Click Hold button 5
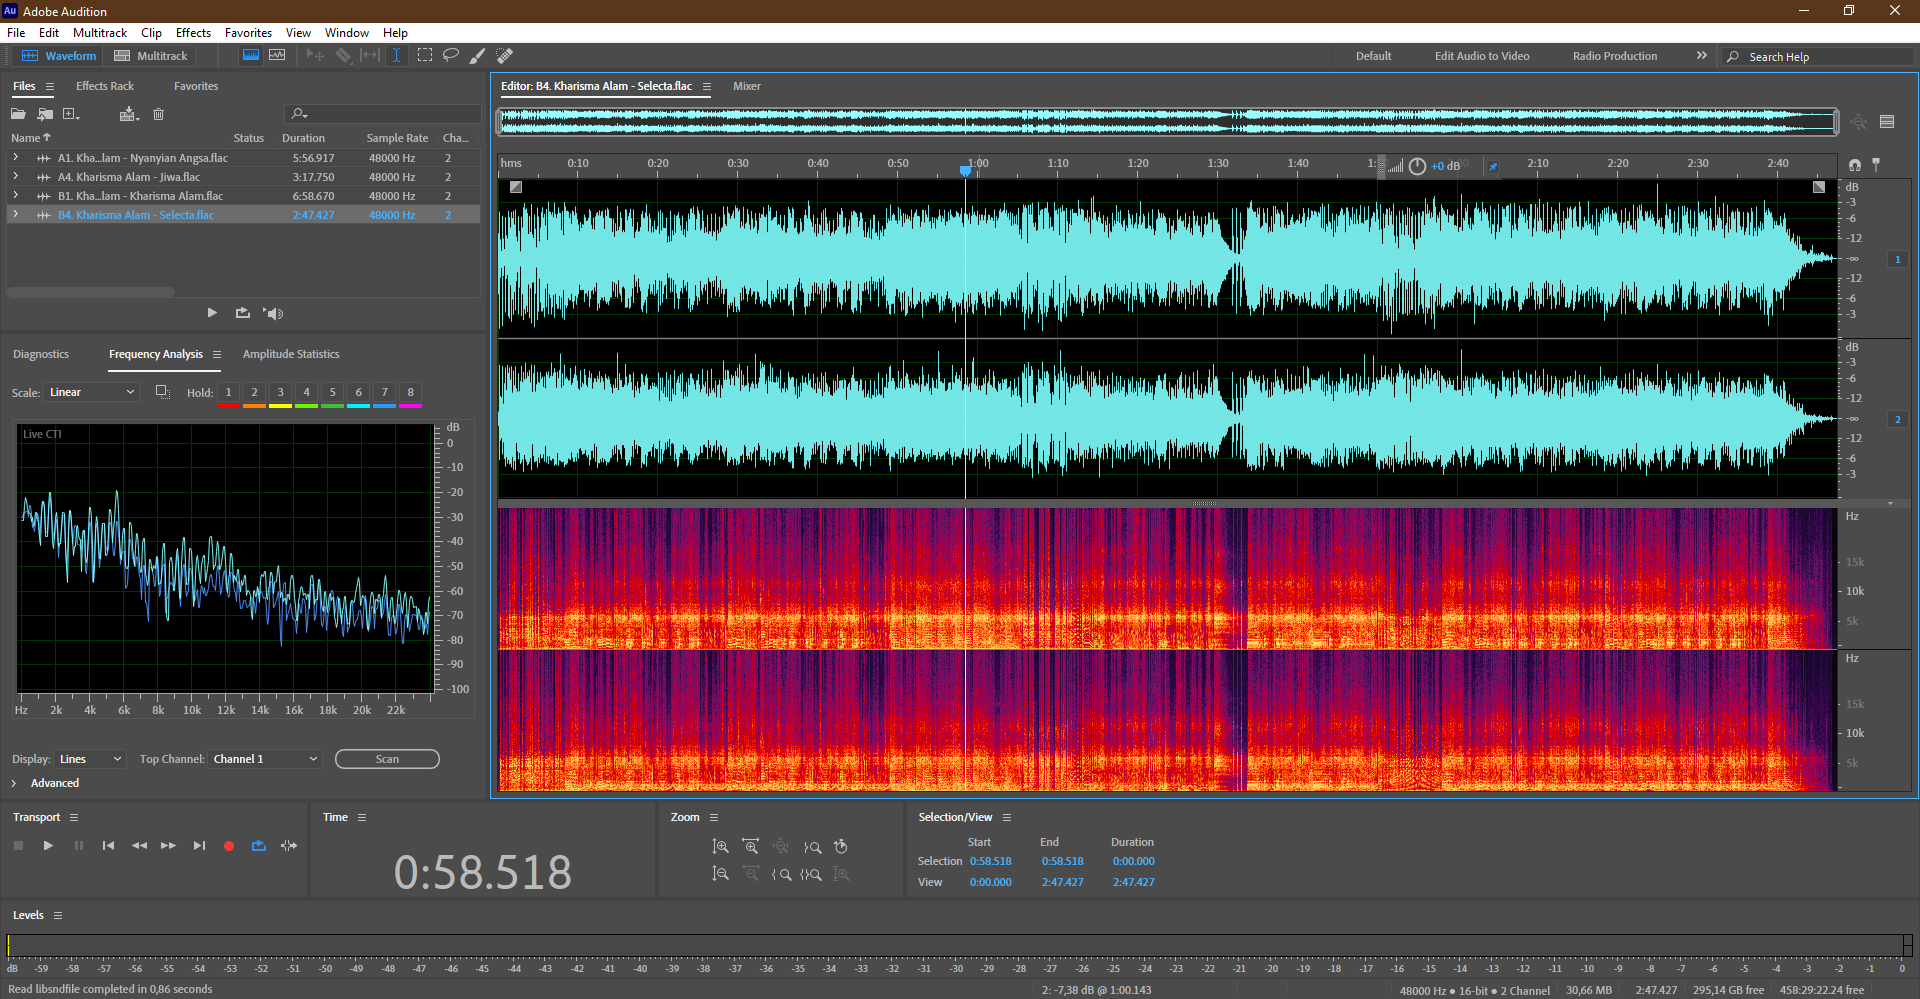Viewport: 1920px width, 999px height. [333, 392]
